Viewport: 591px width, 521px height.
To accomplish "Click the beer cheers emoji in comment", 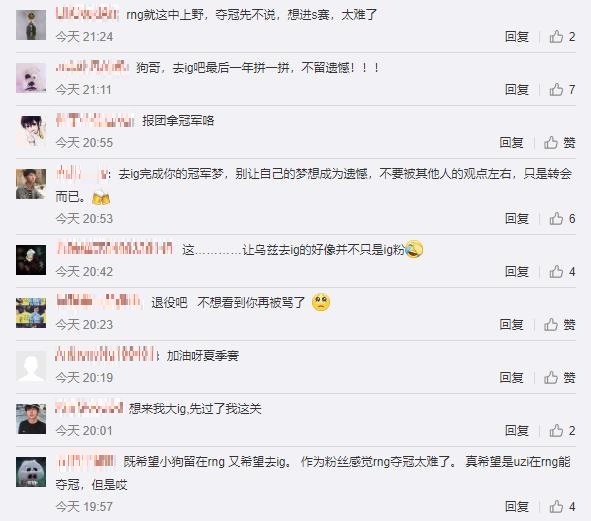I will pos(101,198).
